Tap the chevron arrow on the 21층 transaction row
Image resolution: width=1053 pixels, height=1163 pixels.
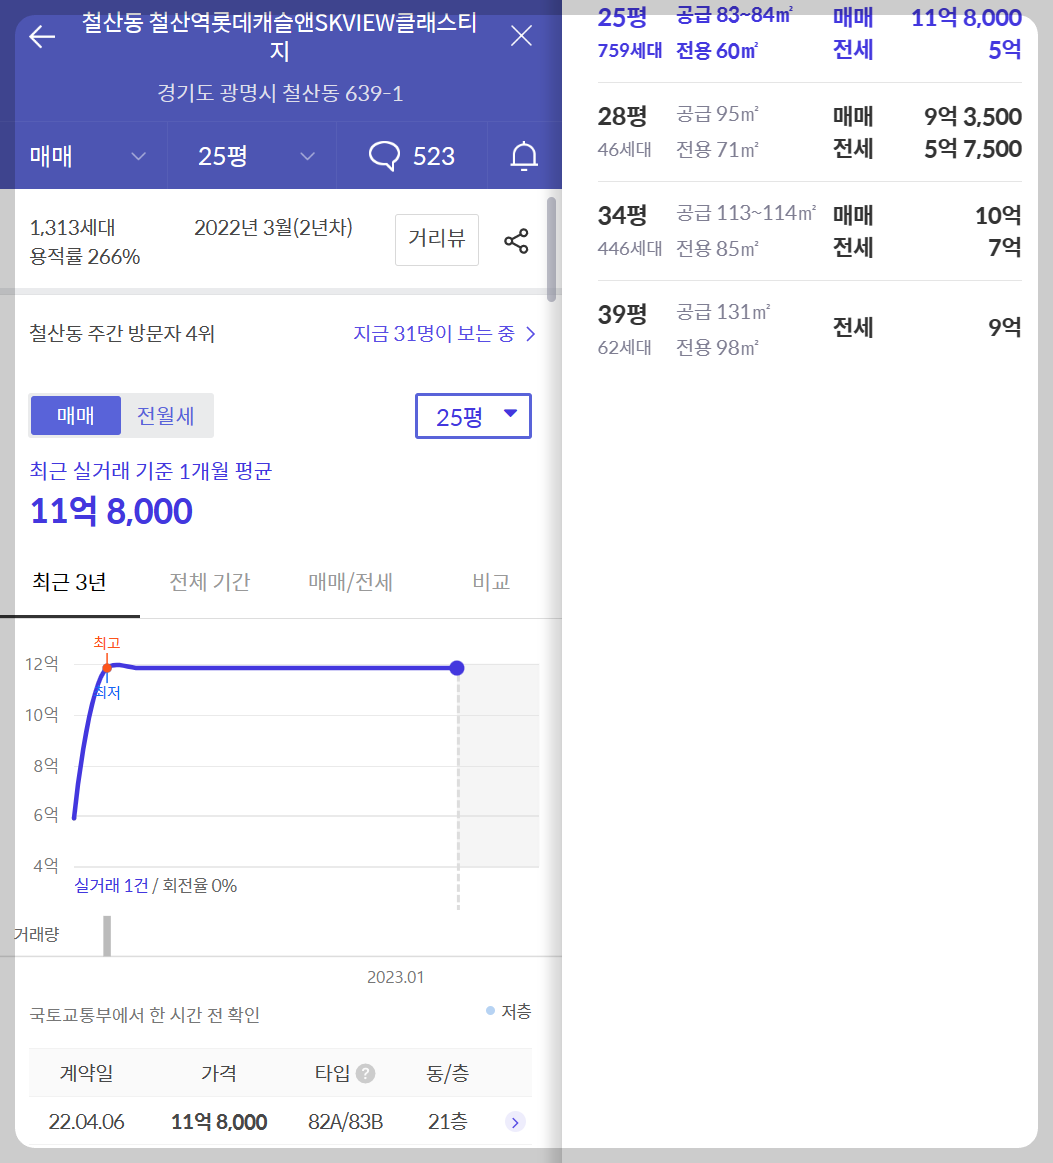pos(514,1122)
